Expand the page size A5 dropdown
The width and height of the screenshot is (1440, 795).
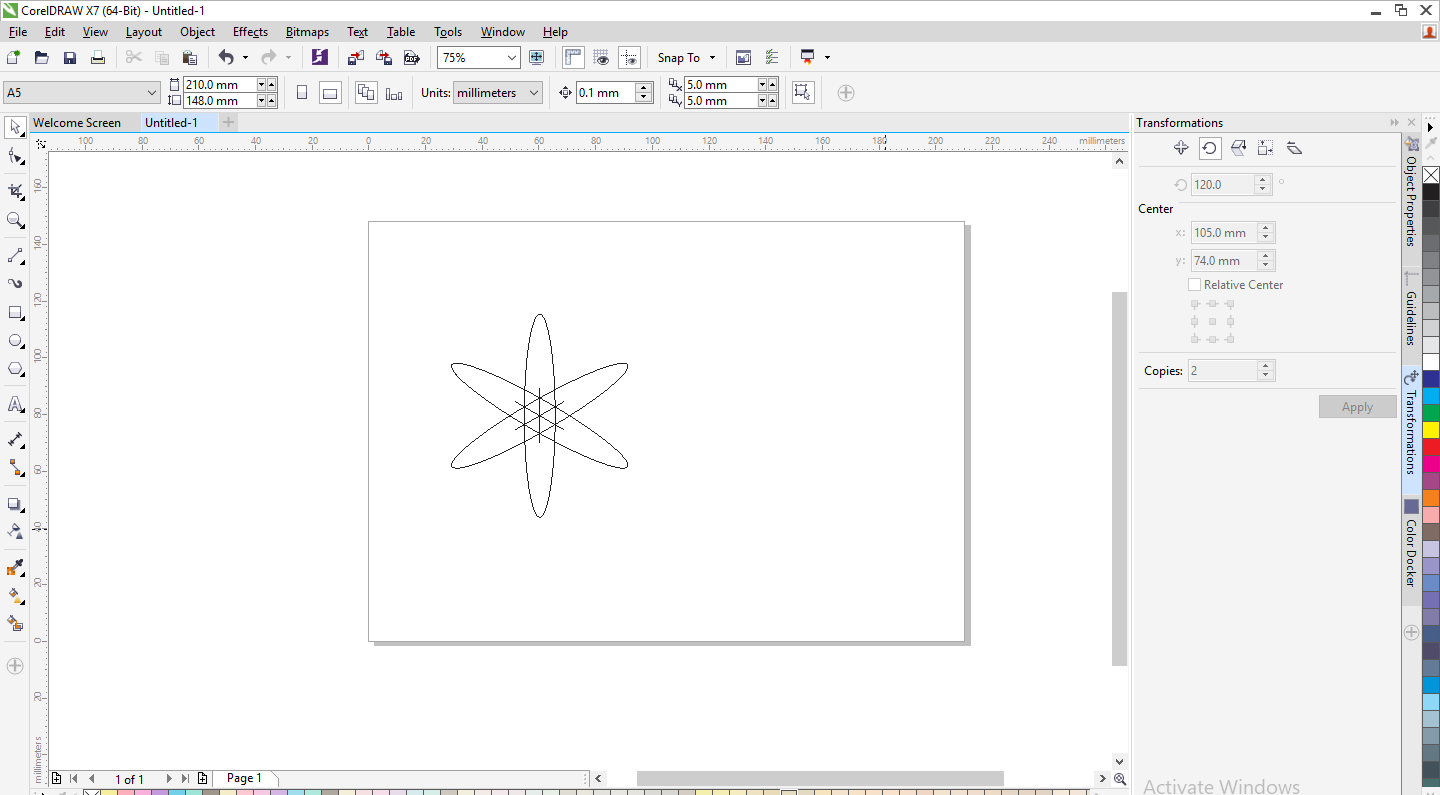coord(152,93)
